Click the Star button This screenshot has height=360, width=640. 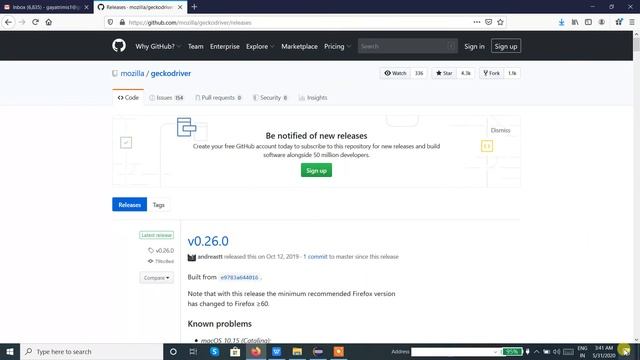pyautogui.click(x=444, y=73)
